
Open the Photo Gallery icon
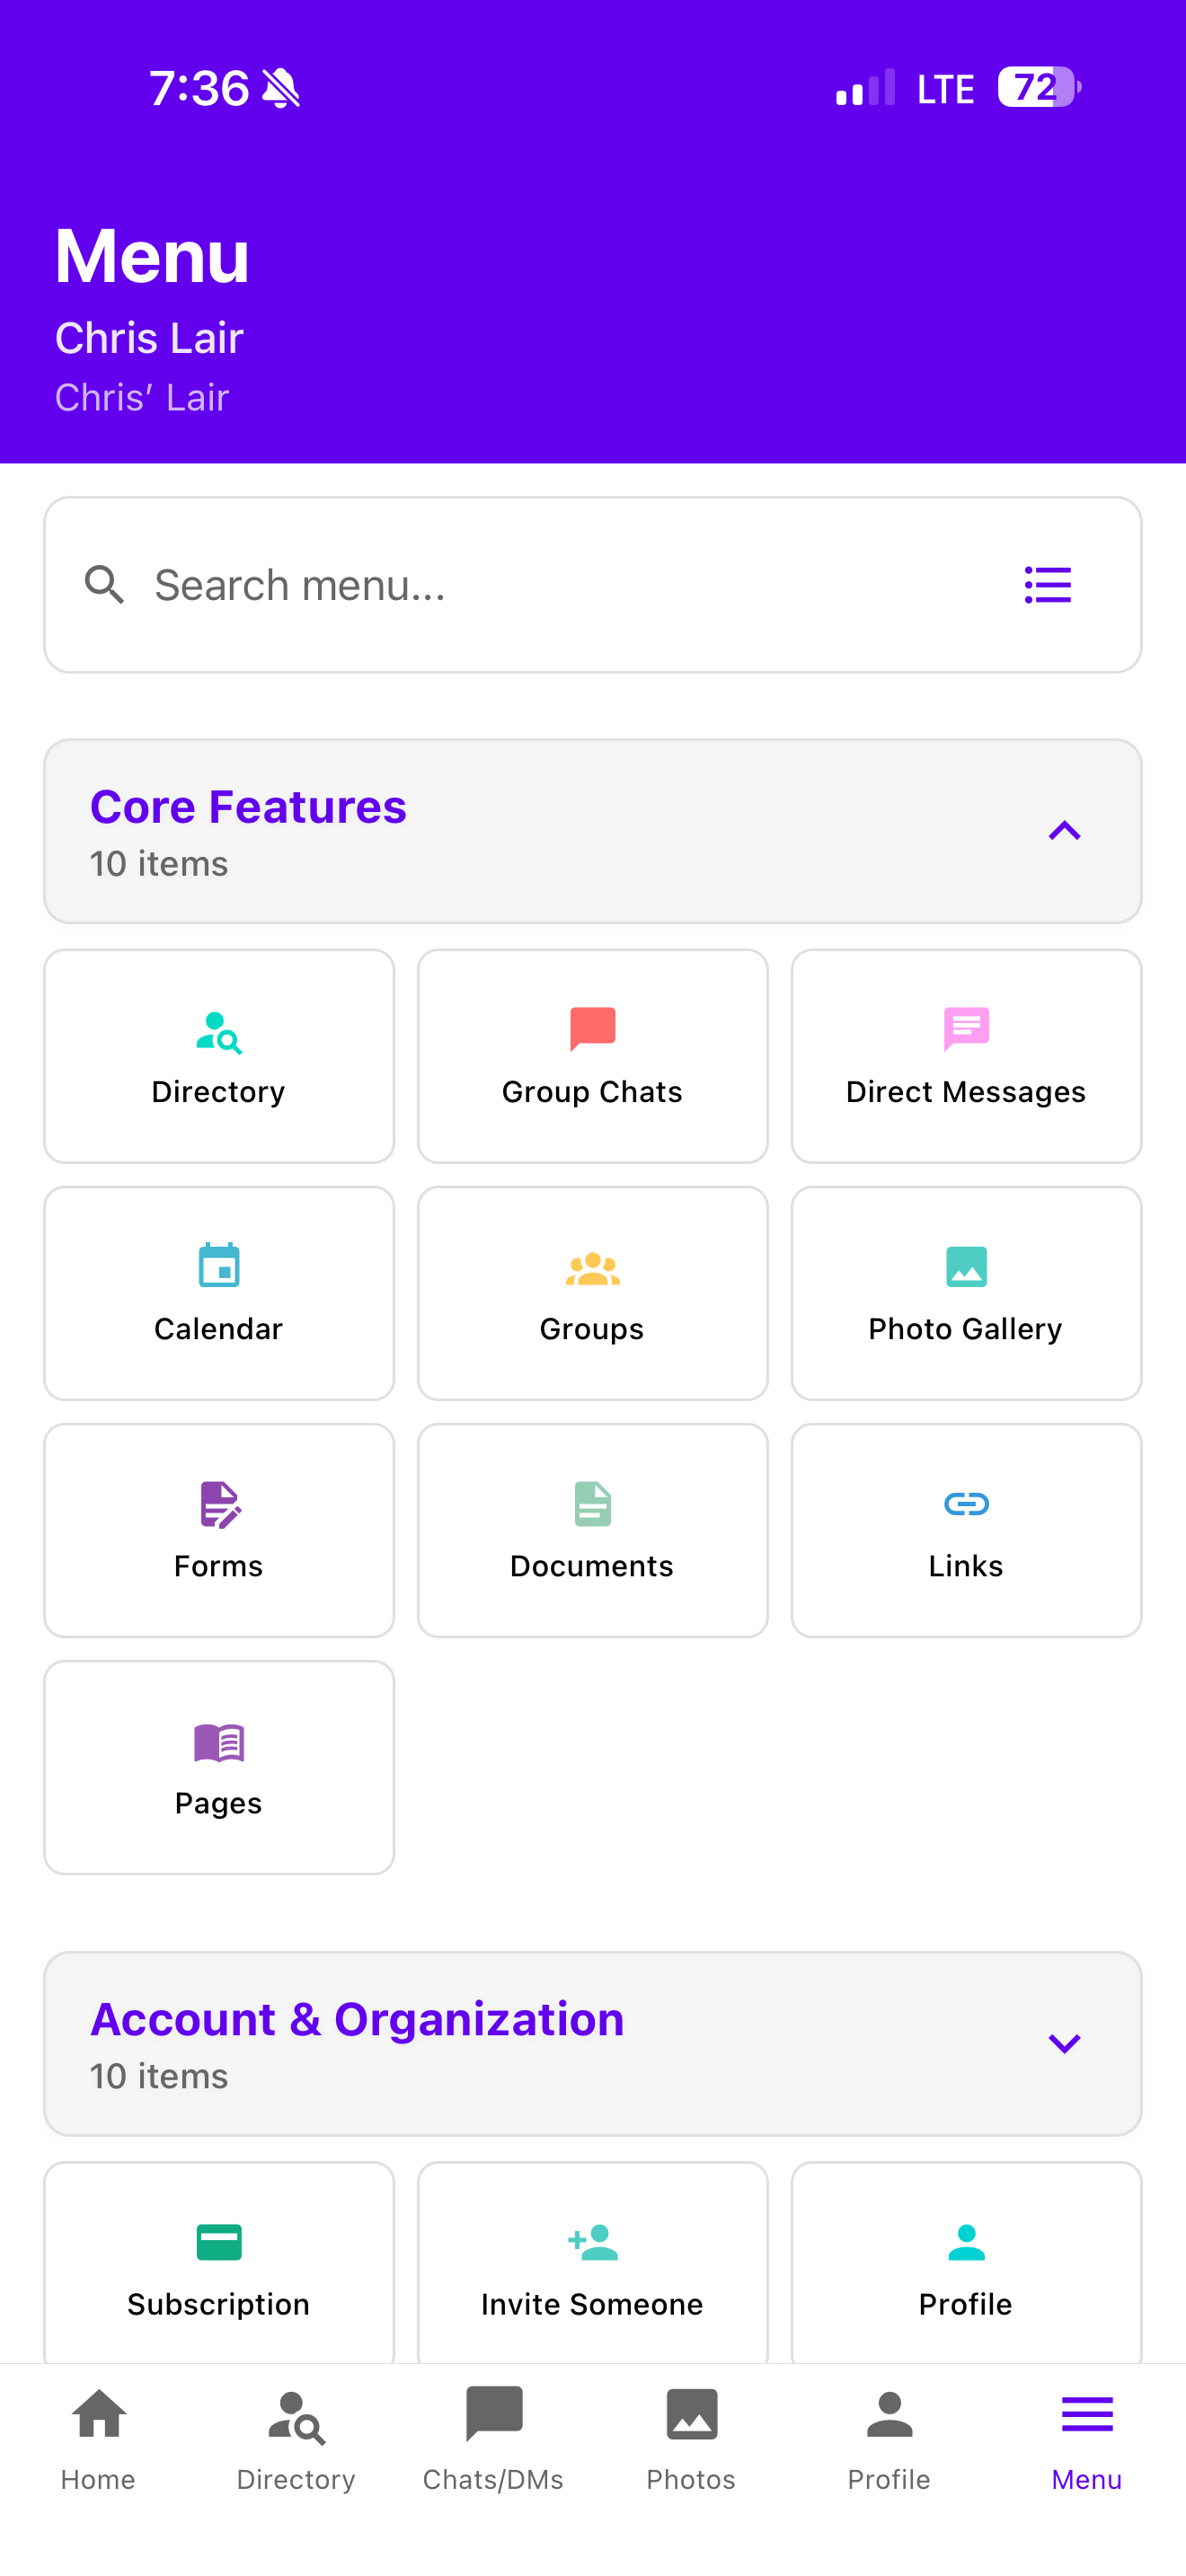[964, 1292]
